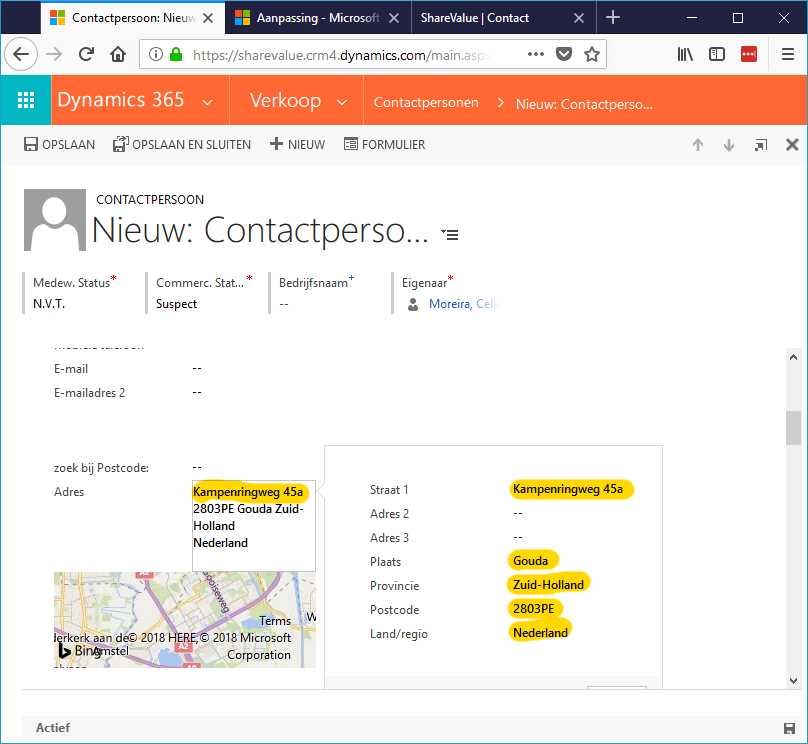Image resolution: width=808 pixels, height=744 pixels.
Task: Go to previous record with up arrow
Action: point(698,145)
